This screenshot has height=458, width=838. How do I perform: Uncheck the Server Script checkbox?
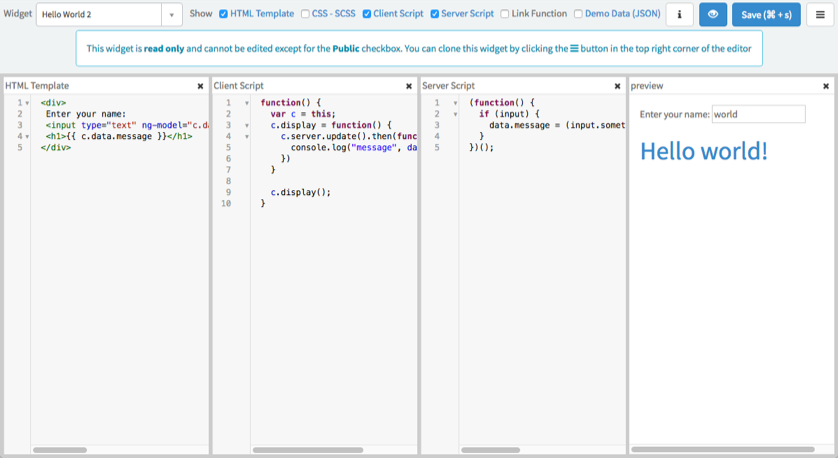point(434,14)
